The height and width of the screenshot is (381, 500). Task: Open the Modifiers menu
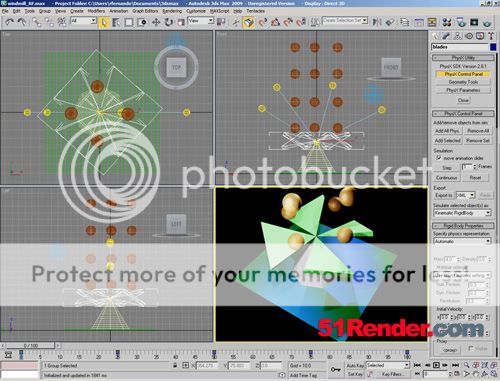96,11
